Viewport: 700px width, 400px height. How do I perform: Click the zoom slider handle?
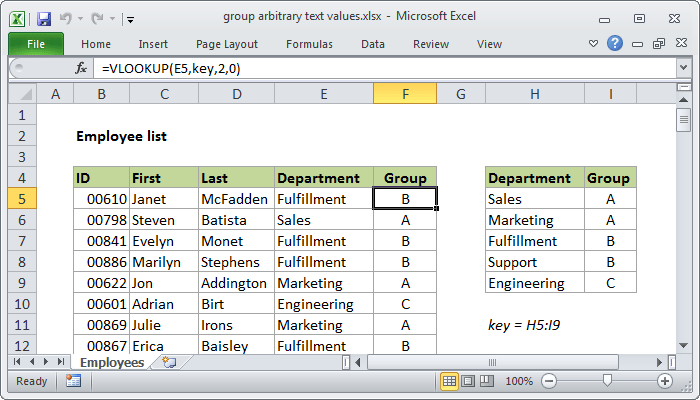click(607, 381)
